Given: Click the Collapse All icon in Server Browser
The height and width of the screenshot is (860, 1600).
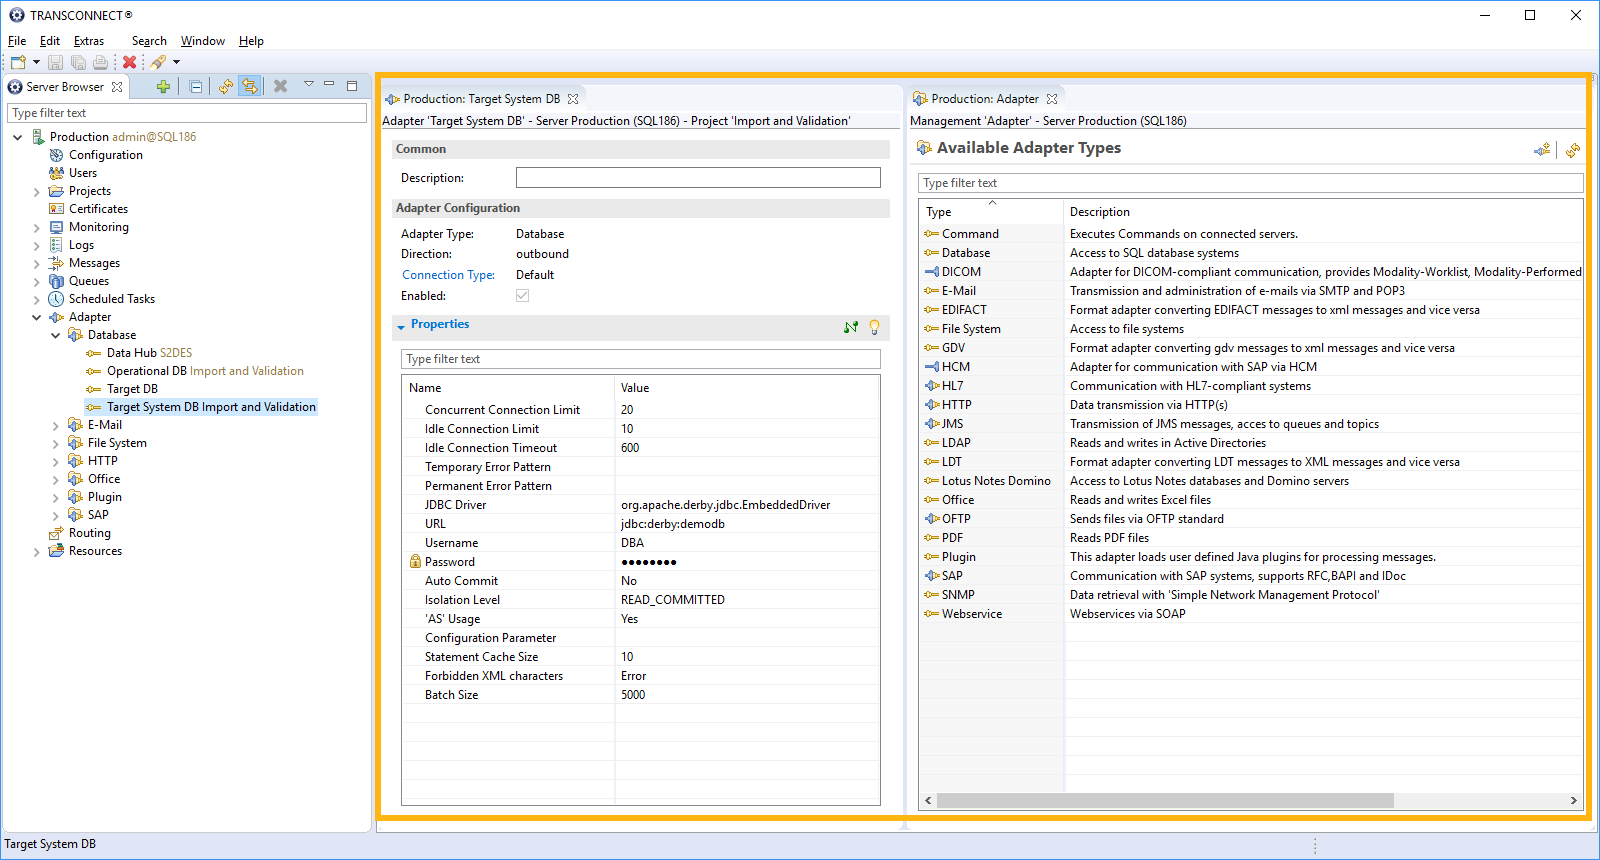Looking at the screenshot, I should [x=196, y=87].
